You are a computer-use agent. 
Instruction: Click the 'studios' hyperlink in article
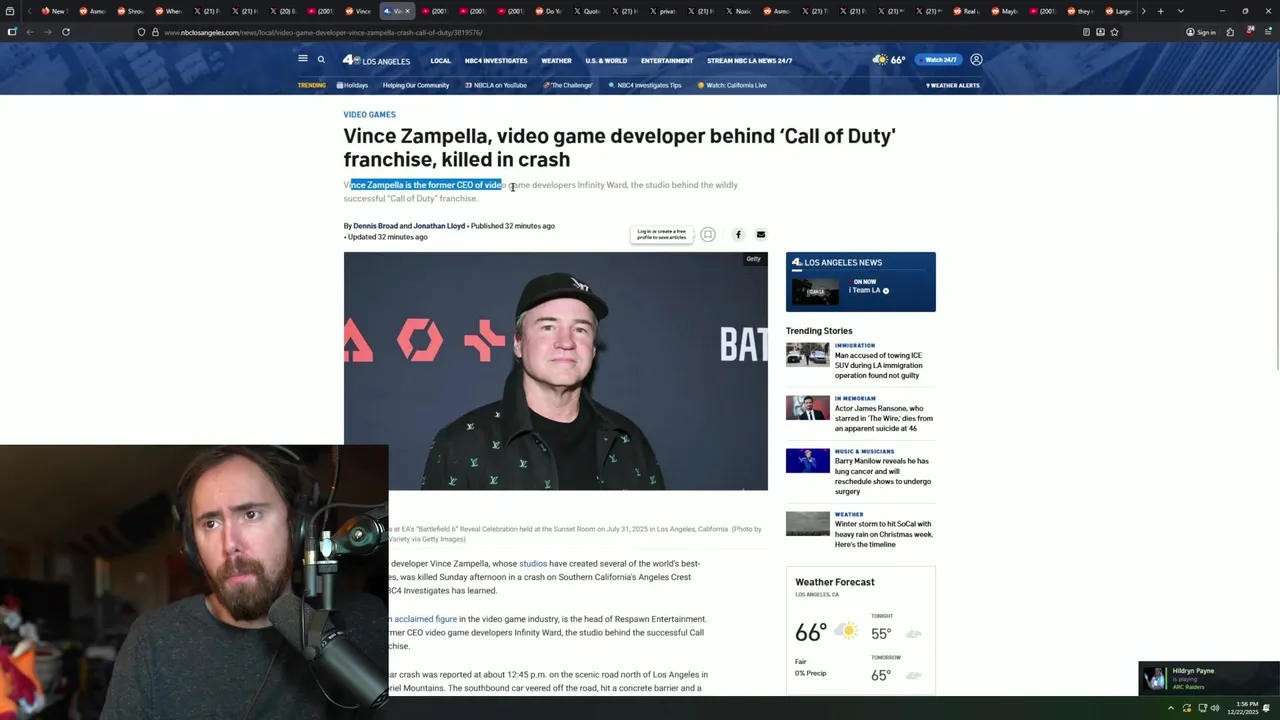tap(533, 563)
